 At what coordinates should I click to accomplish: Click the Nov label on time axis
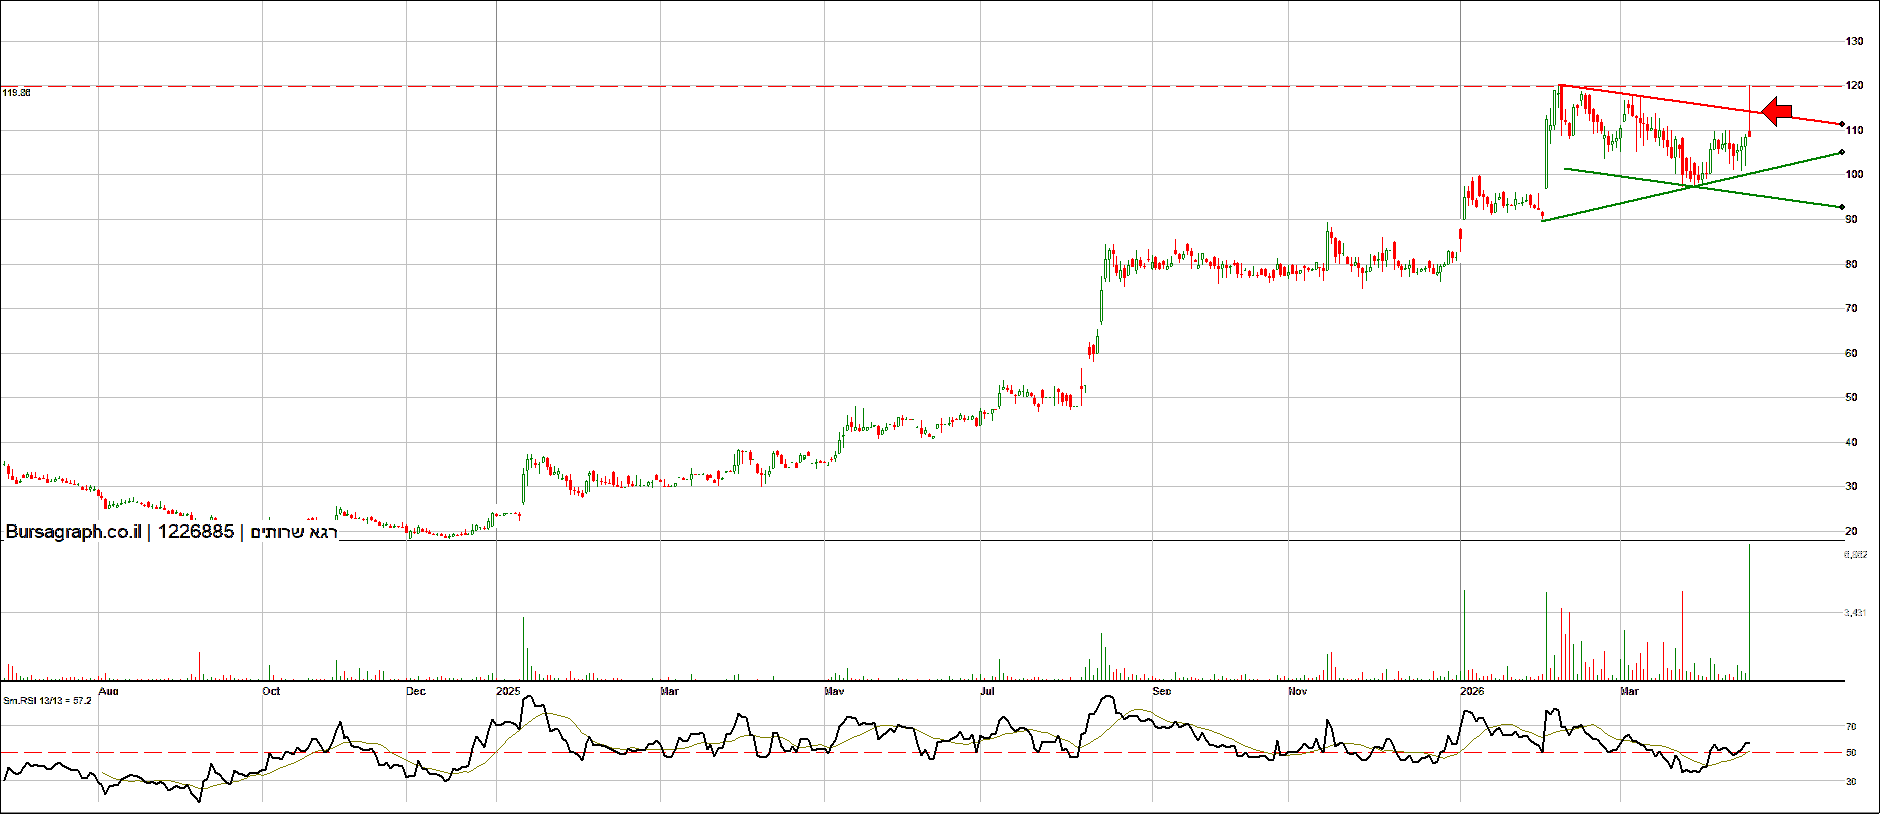pyautogui.click(x=1298, y=691)
